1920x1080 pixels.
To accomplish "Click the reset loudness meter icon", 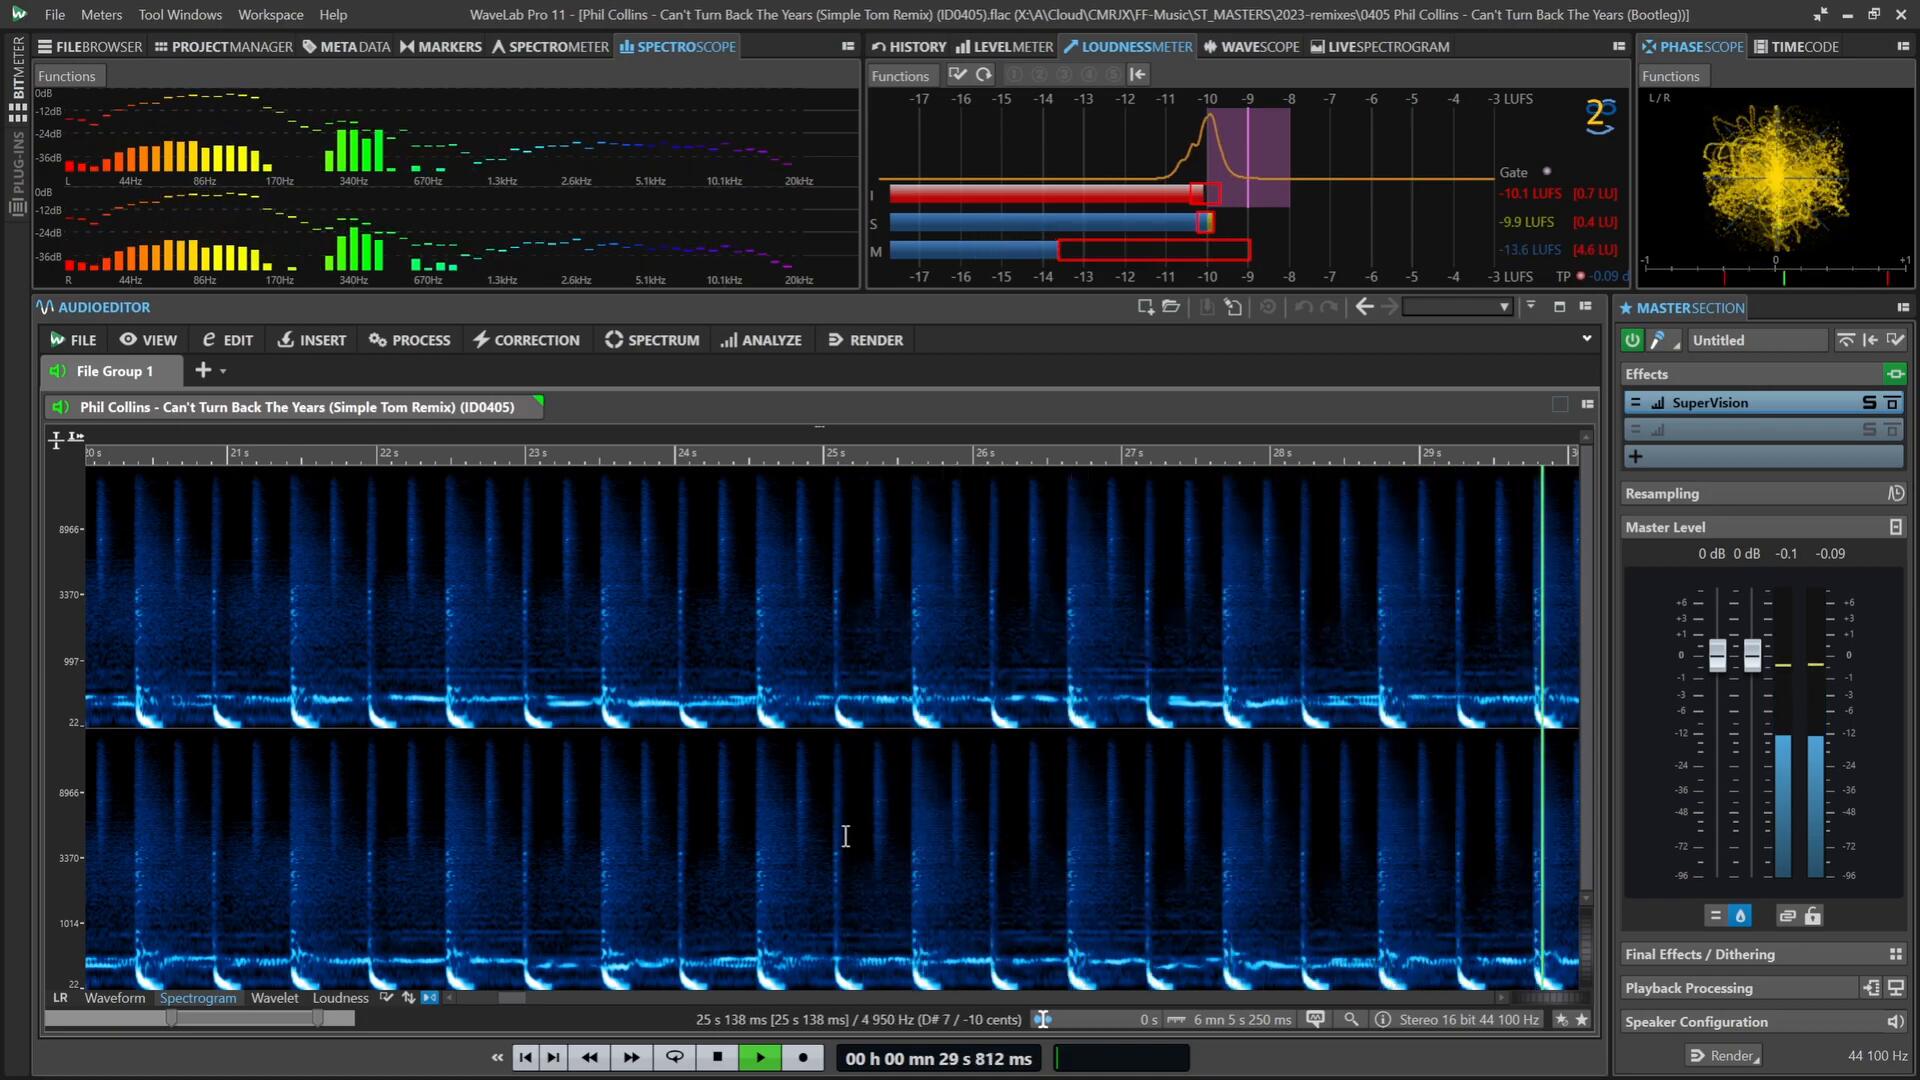I will [x=984, y=75].
